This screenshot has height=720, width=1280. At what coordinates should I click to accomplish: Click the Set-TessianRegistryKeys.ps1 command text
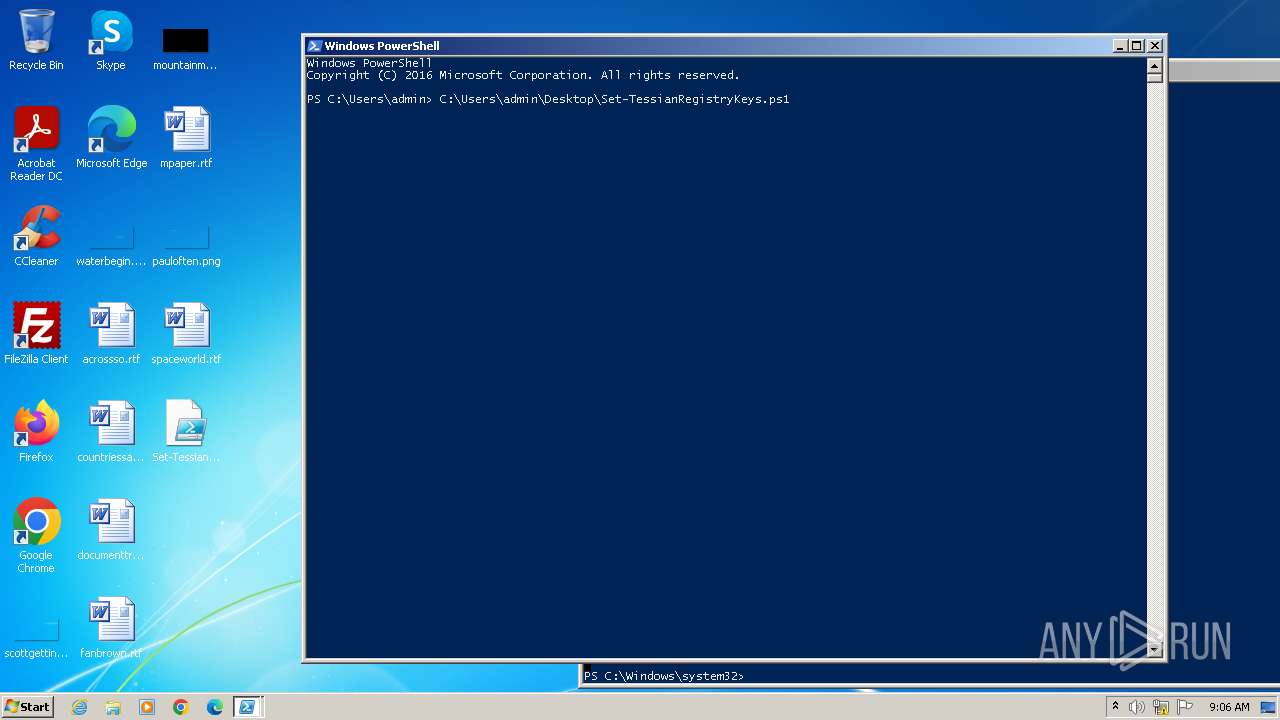614,99
